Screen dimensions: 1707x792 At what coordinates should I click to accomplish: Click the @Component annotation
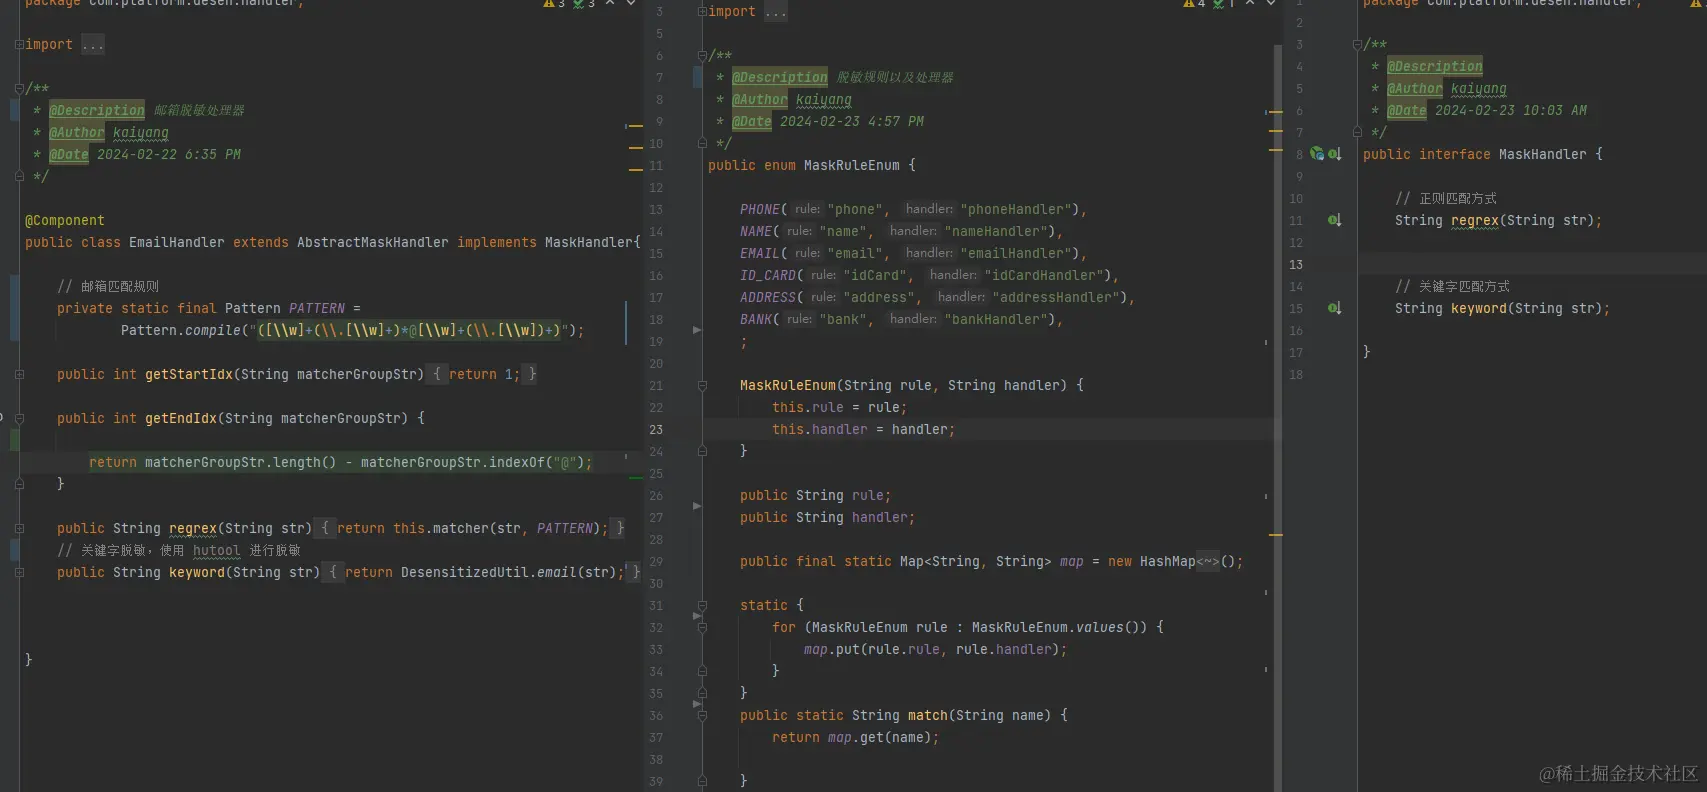point(65,220)
